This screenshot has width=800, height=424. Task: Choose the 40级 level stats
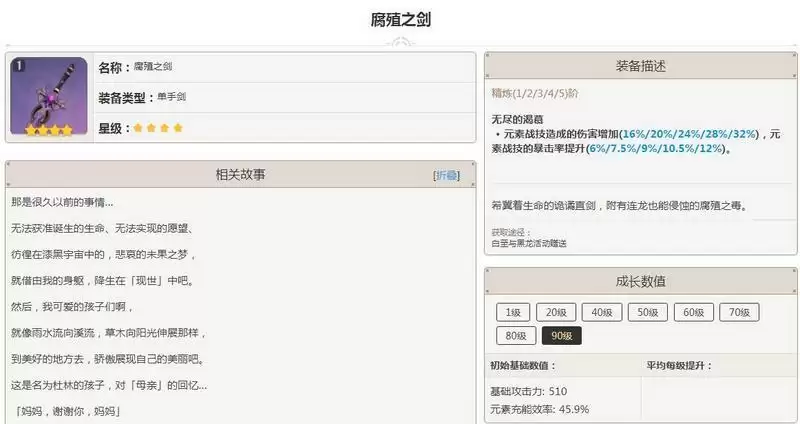pos(602,312)
